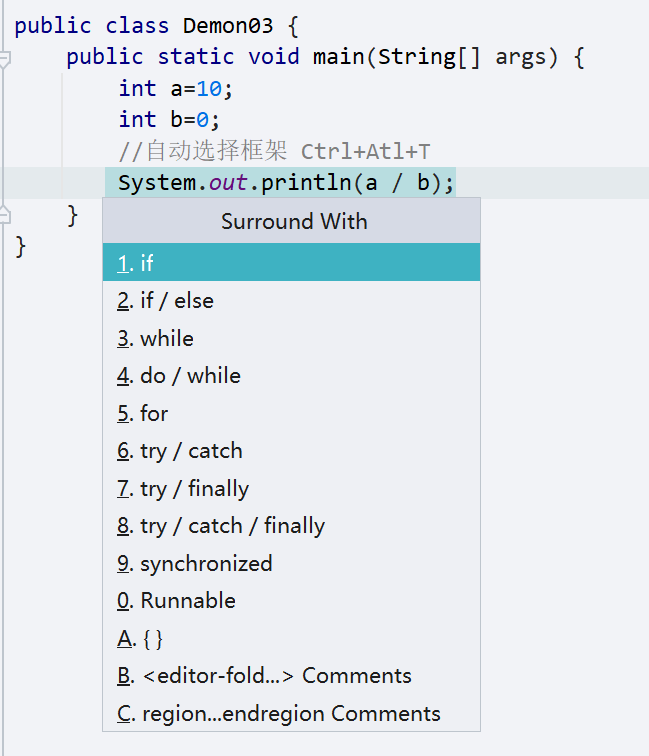Select '7. try / finally' entry
This screenshot has width=649, height=756.
[291, 488]
